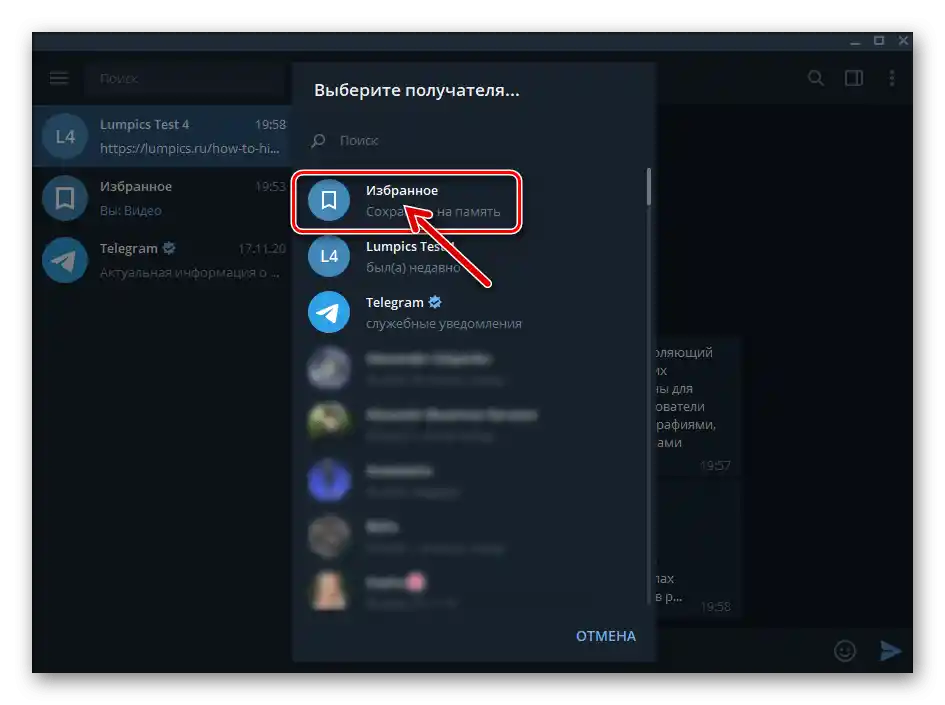Click the search magnifier icon in the top bar
Screen dimensions: 945x705
coord(816,77)
